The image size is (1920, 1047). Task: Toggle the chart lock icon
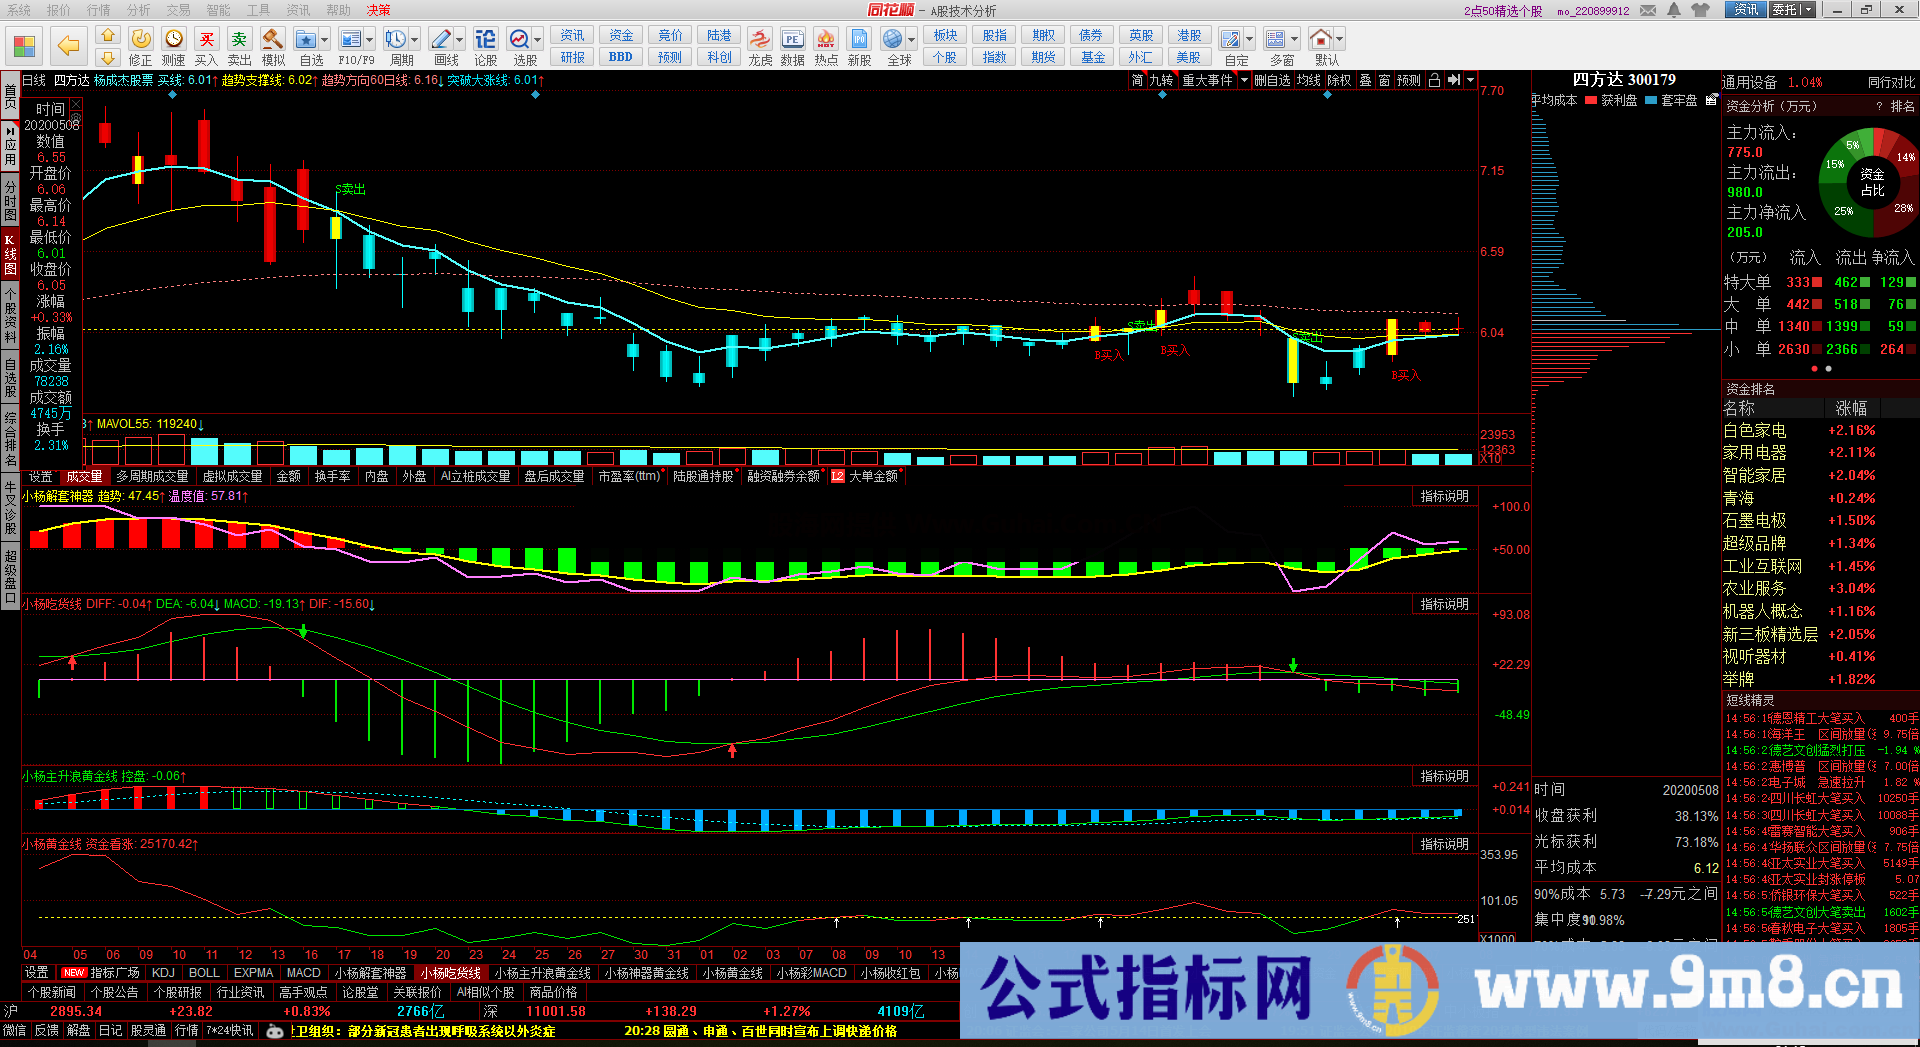tap(1435, 80)
